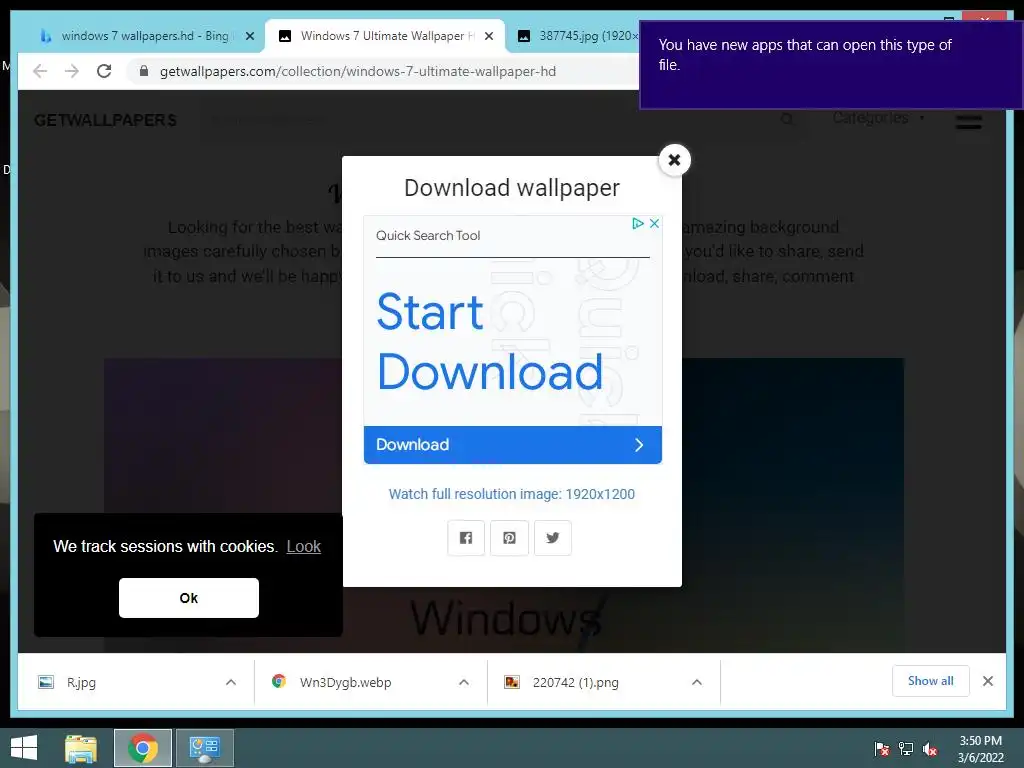1024x768 pixels.
Task: Click the new apps notification banner
Action: (831, 65)
